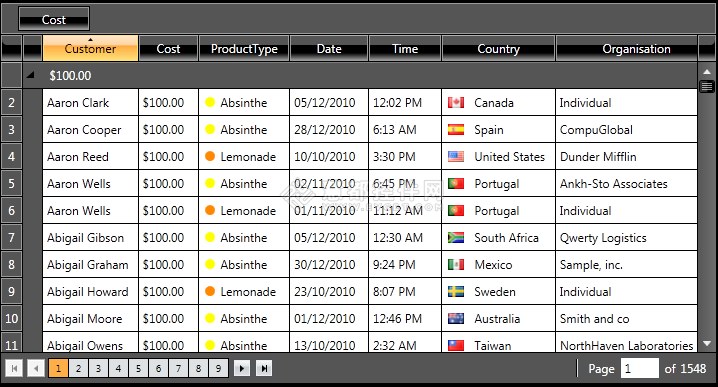
Task: Click the South Africa flag icon
Action: 456,238
